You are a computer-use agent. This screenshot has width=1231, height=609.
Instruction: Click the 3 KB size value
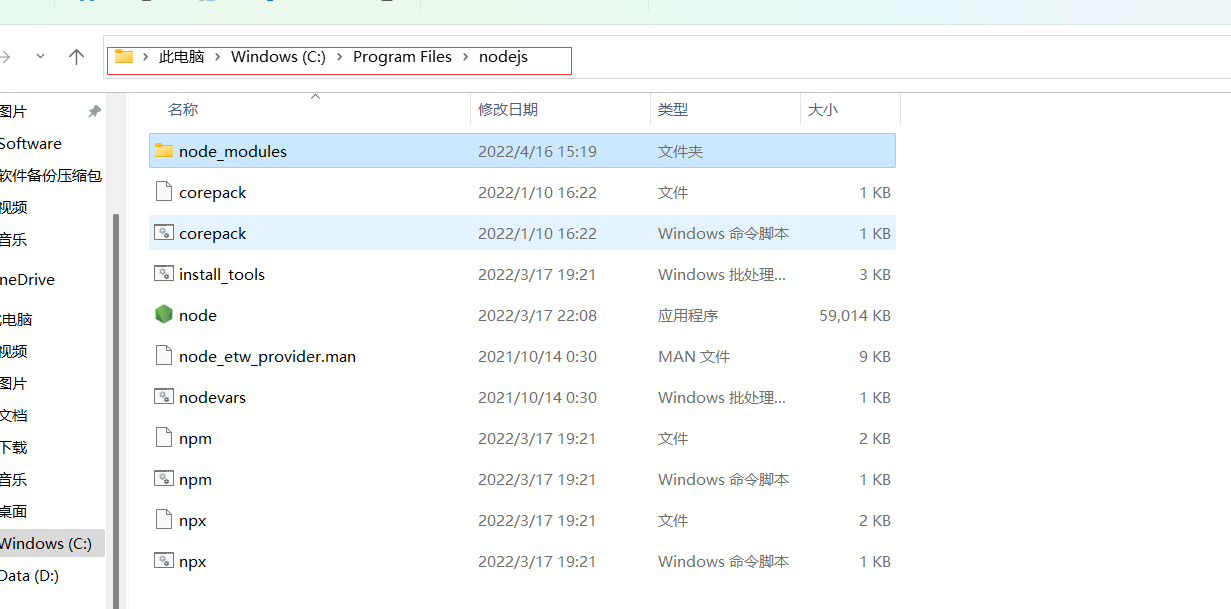click(875, 274)
